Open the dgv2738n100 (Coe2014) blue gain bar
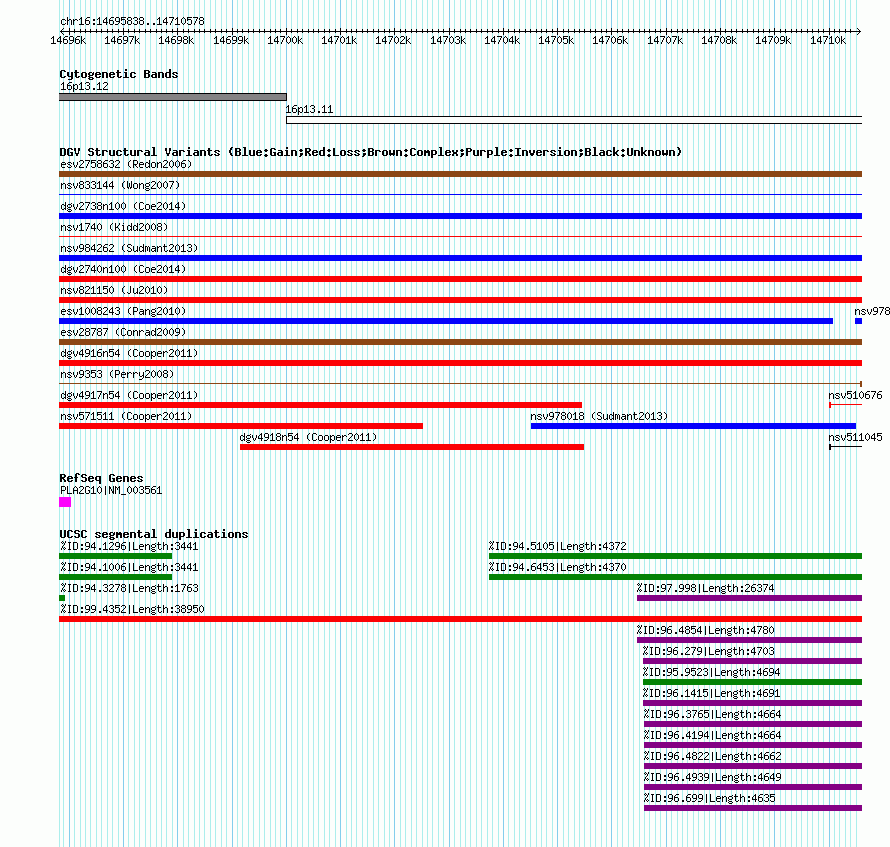890x847 pixels. coord(460,216)
